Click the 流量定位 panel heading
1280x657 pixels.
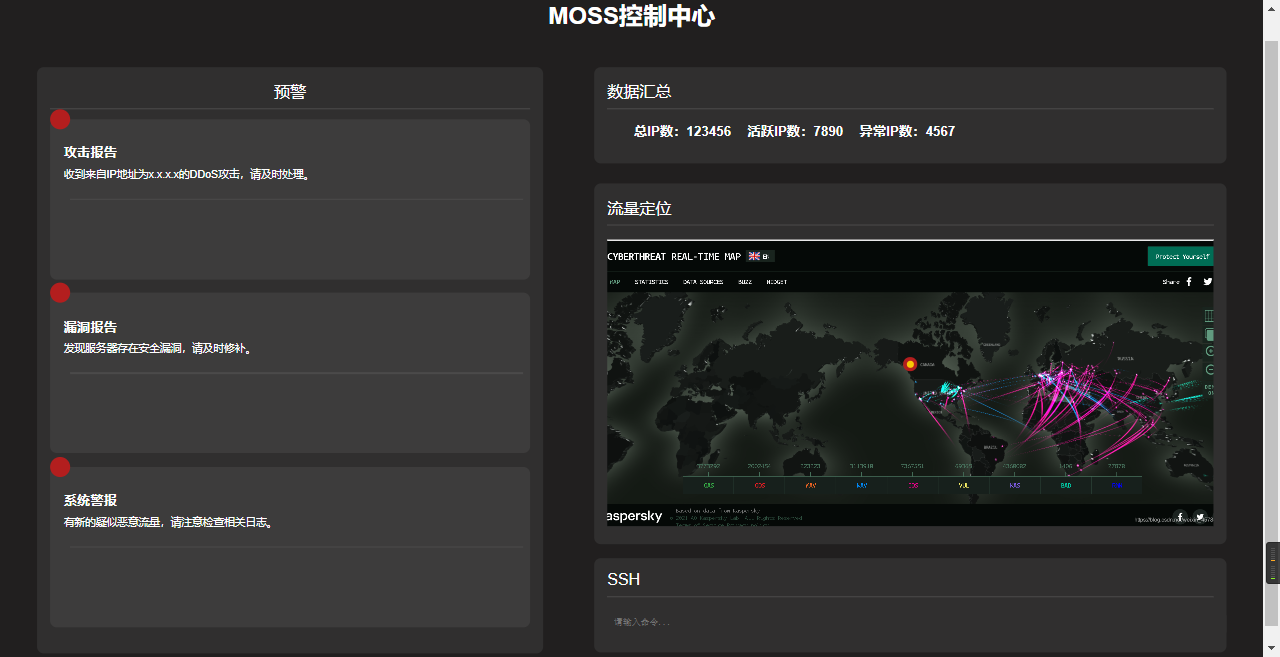(x=639, y=209)
